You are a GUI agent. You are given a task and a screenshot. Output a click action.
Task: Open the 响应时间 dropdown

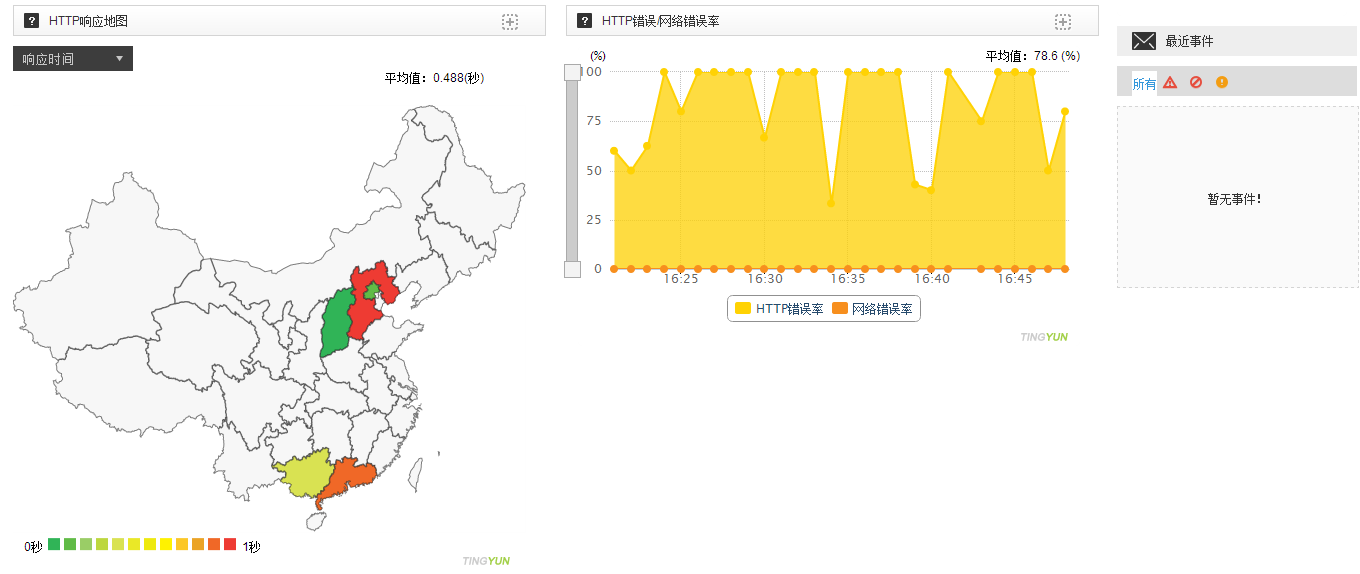[x=73, y=59]
